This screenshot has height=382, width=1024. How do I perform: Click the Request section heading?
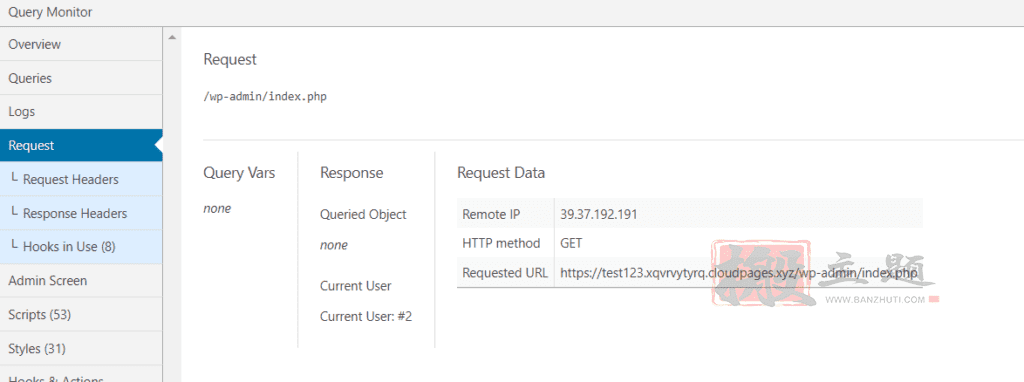point(230,59)
